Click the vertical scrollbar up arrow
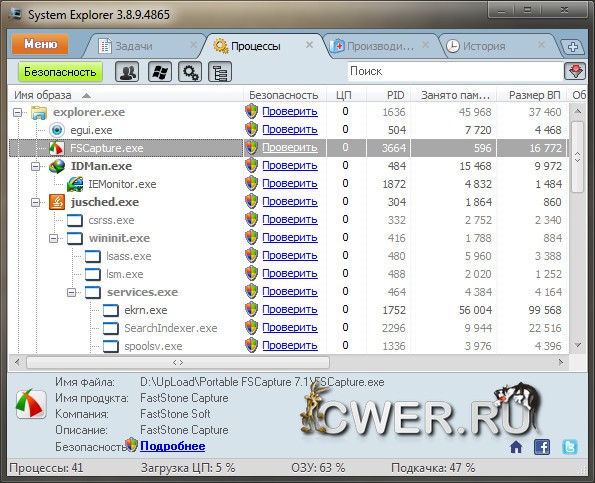The height and width of the screenshot is (483, 595). click(x=578, y=112)
